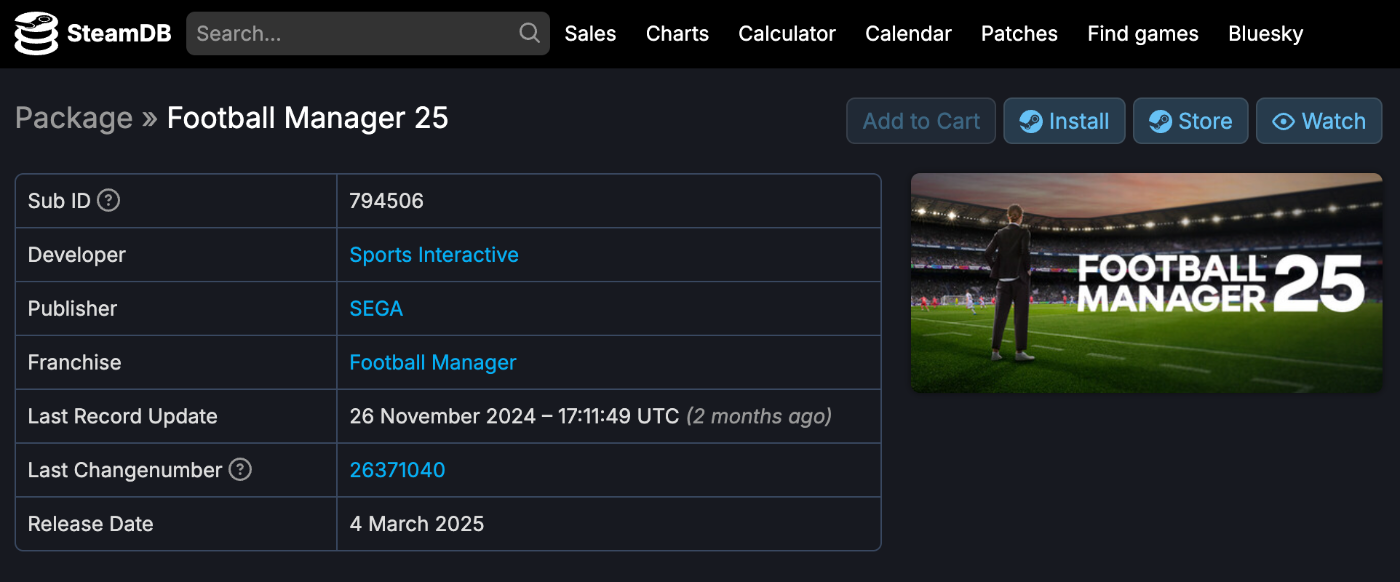Screen dimensions: 1400x582
Task: Click the Steam icon on the Install button
Action: pos(1030,121)
